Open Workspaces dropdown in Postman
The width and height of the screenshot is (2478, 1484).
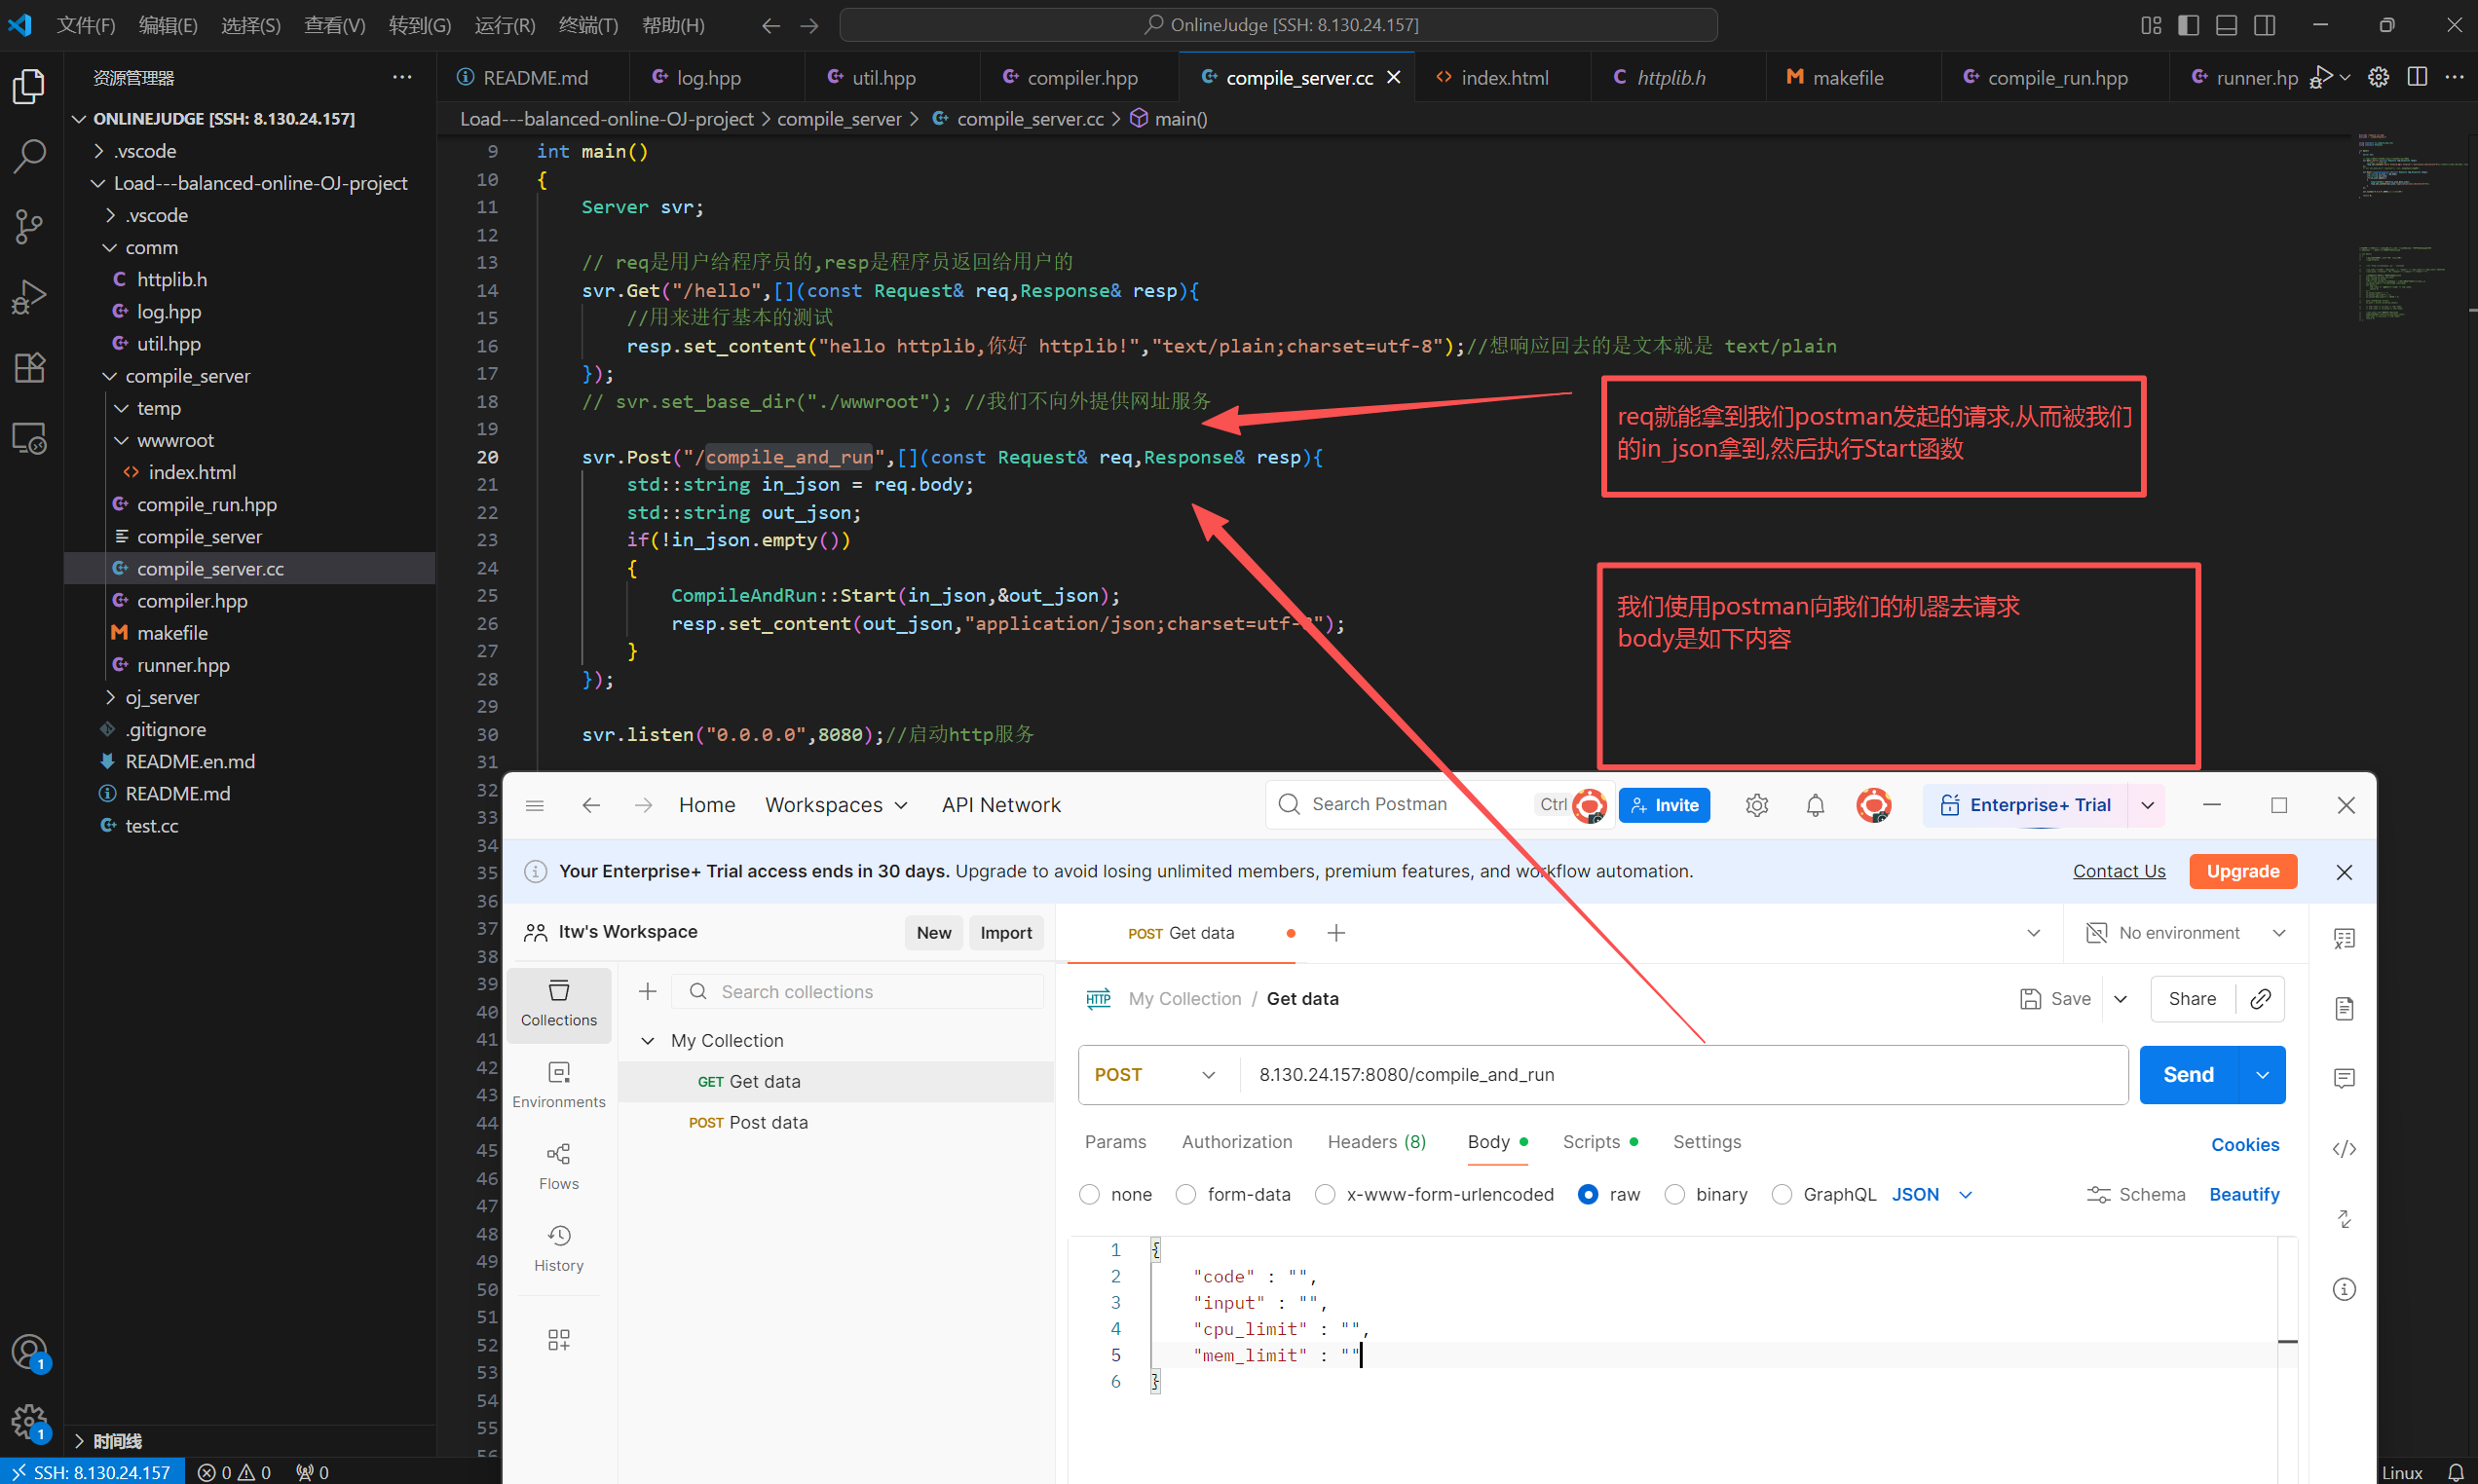836,805
